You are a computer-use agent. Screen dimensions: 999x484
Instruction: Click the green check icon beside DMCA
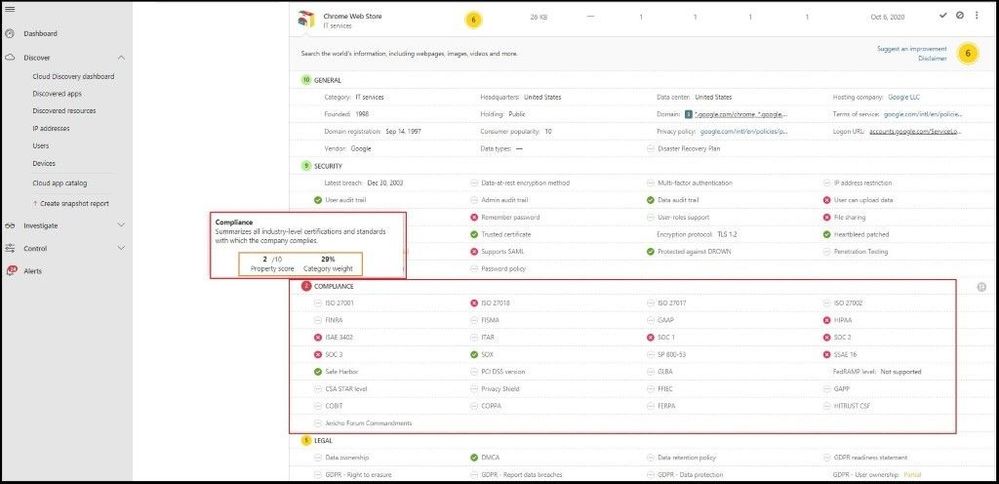[474, 457]
